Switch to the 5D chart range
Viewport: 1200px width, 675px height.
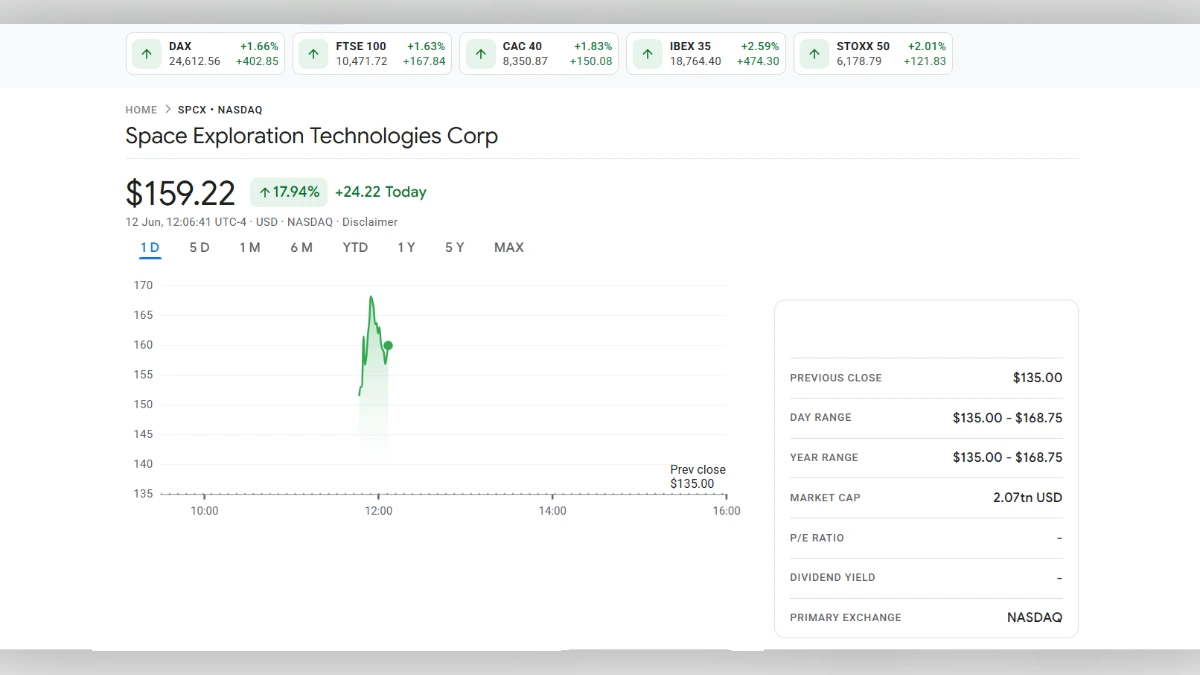(x=200, y=247)
